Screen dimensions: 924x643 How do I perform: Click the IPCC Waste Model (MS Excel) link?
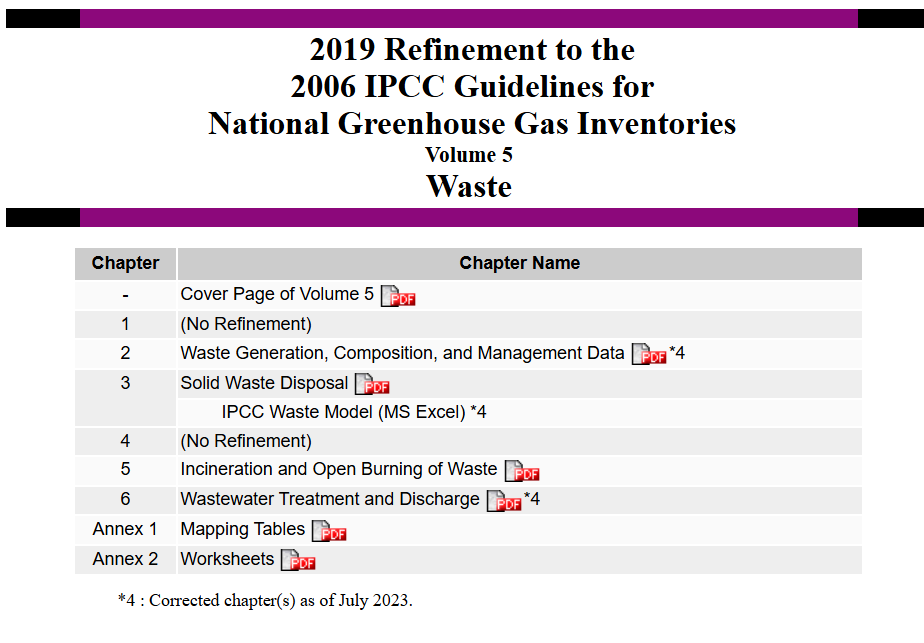click(x=343, y=412)
